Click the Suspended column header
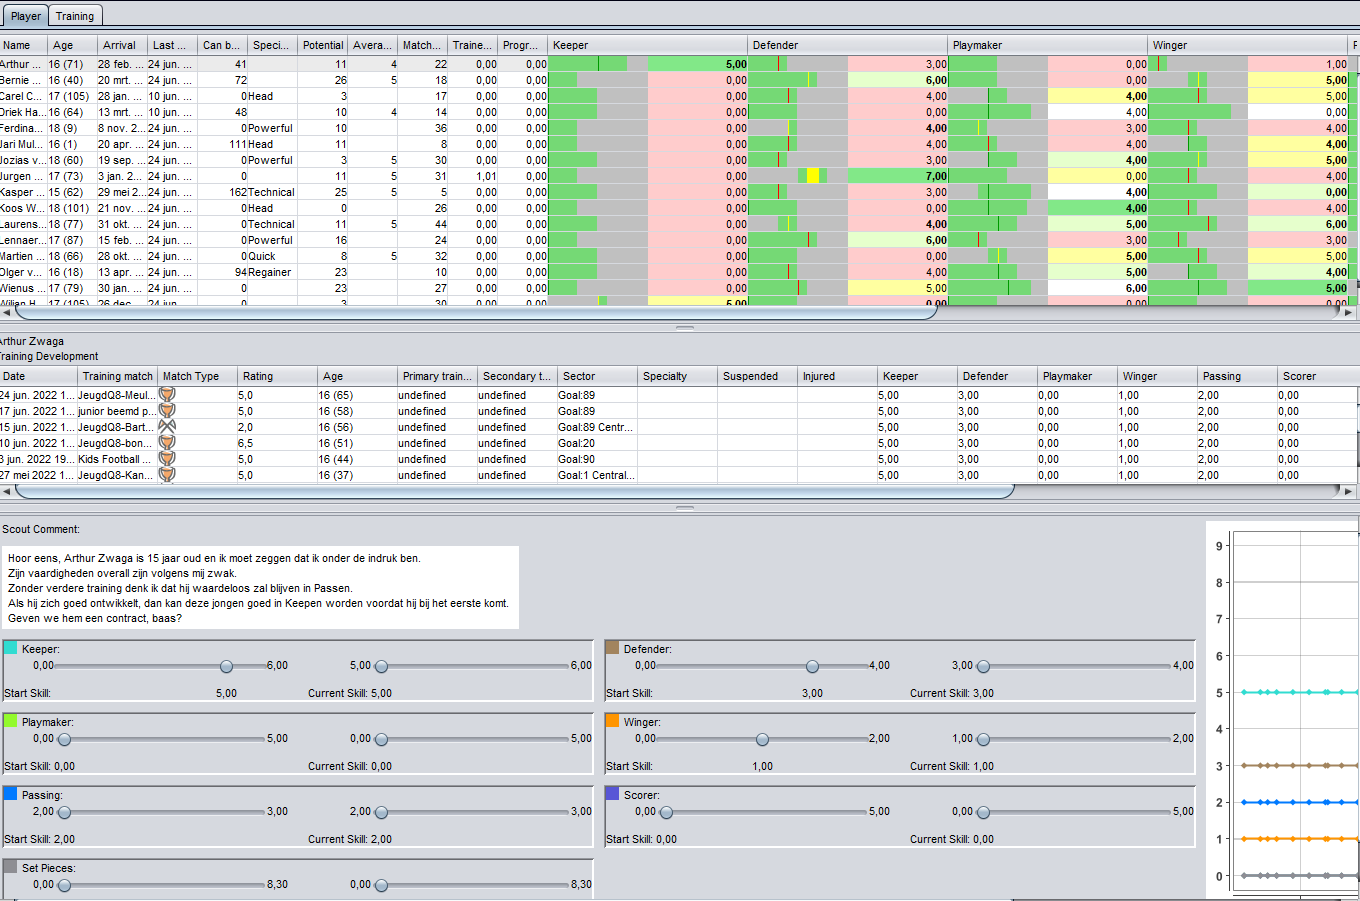The image size is (1360, 901). pos(757,376)
